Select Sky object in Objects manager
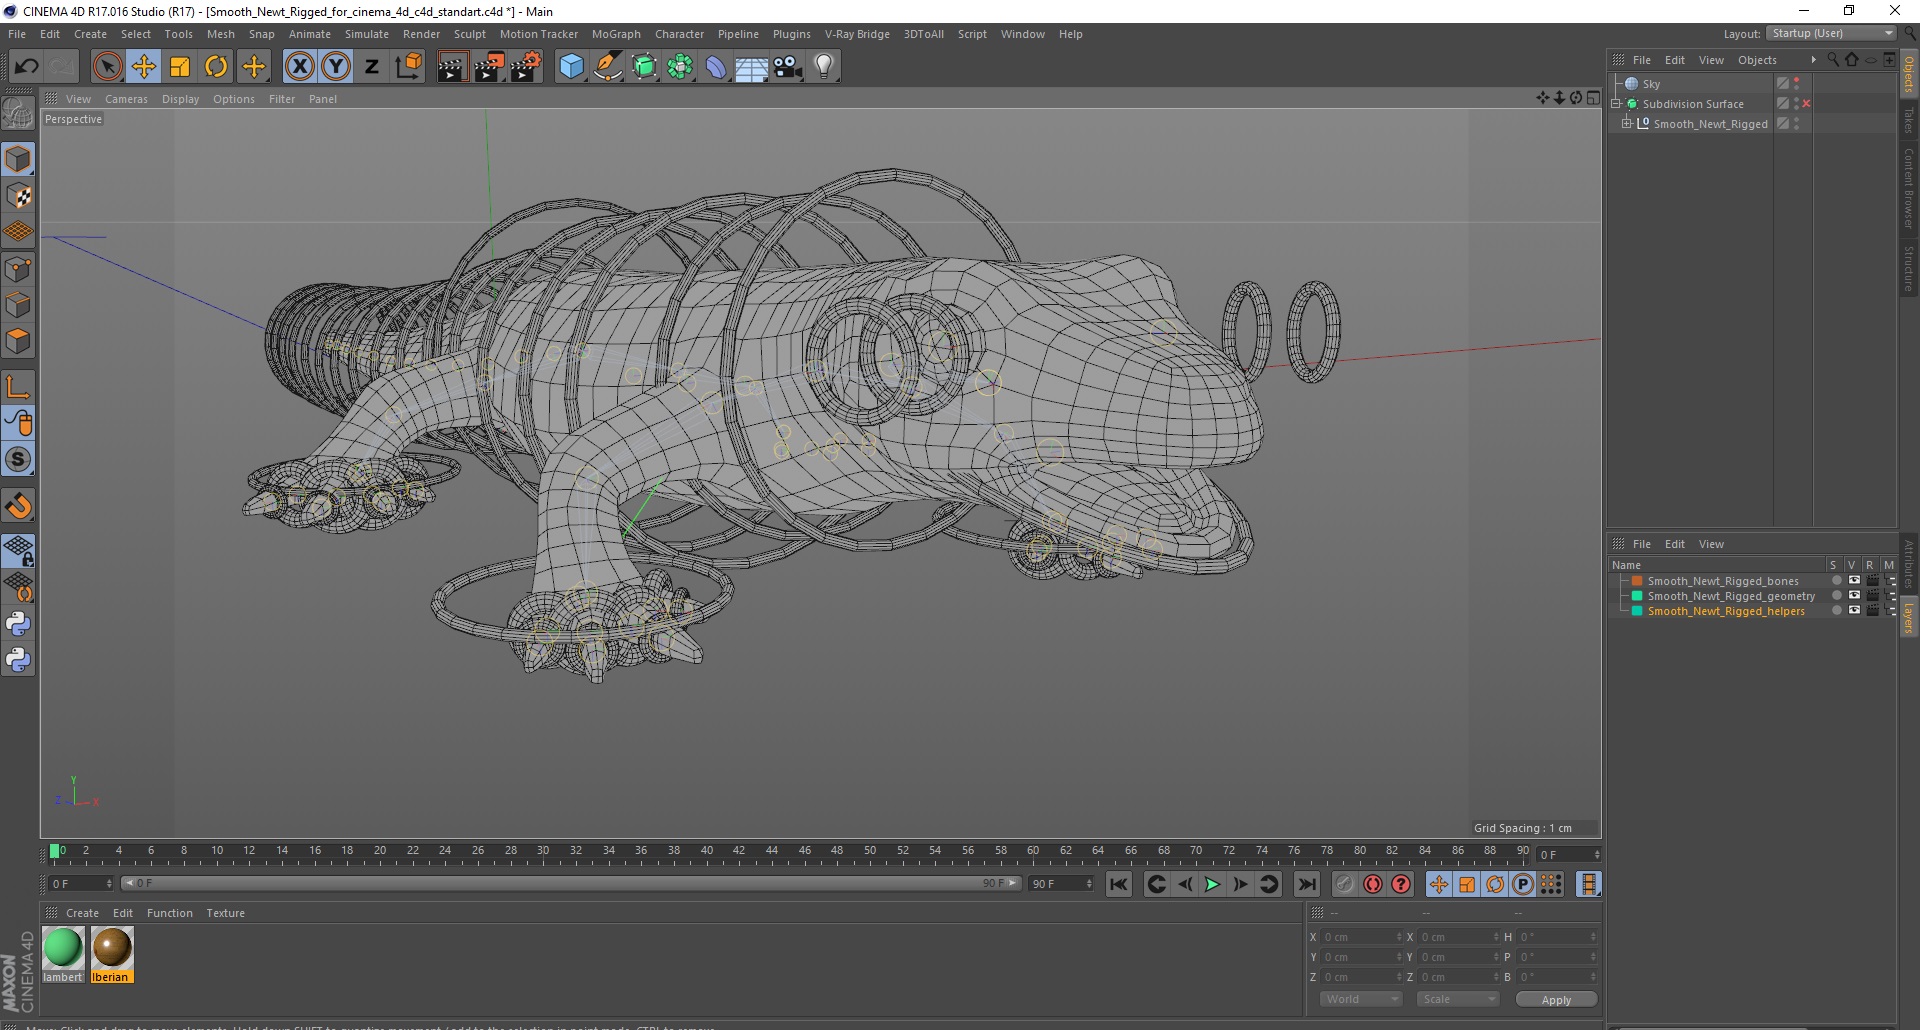This screenshot has width=1922, height=1030. point(1651,84)
